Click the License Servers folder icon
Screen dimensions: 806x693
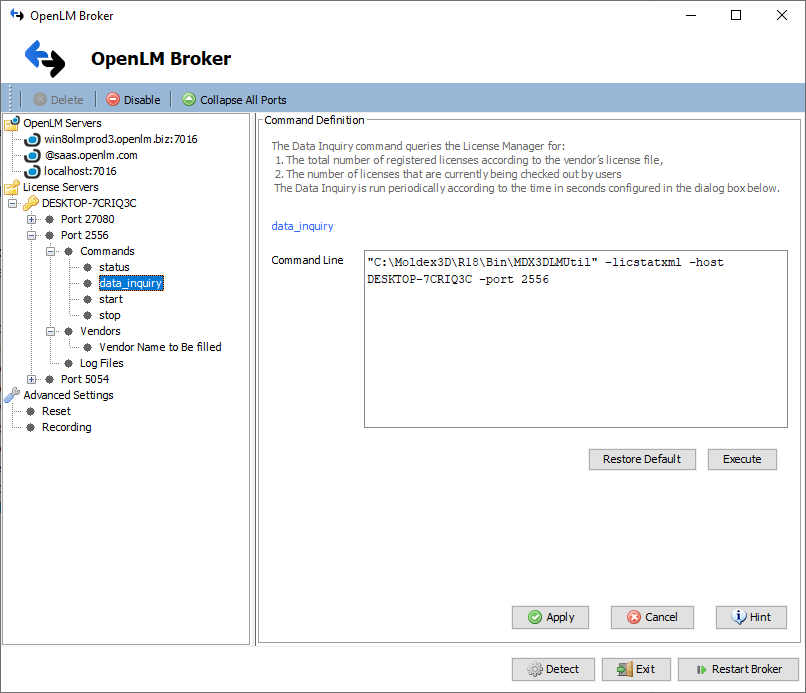pyautogui.click(x=14, y=187)
